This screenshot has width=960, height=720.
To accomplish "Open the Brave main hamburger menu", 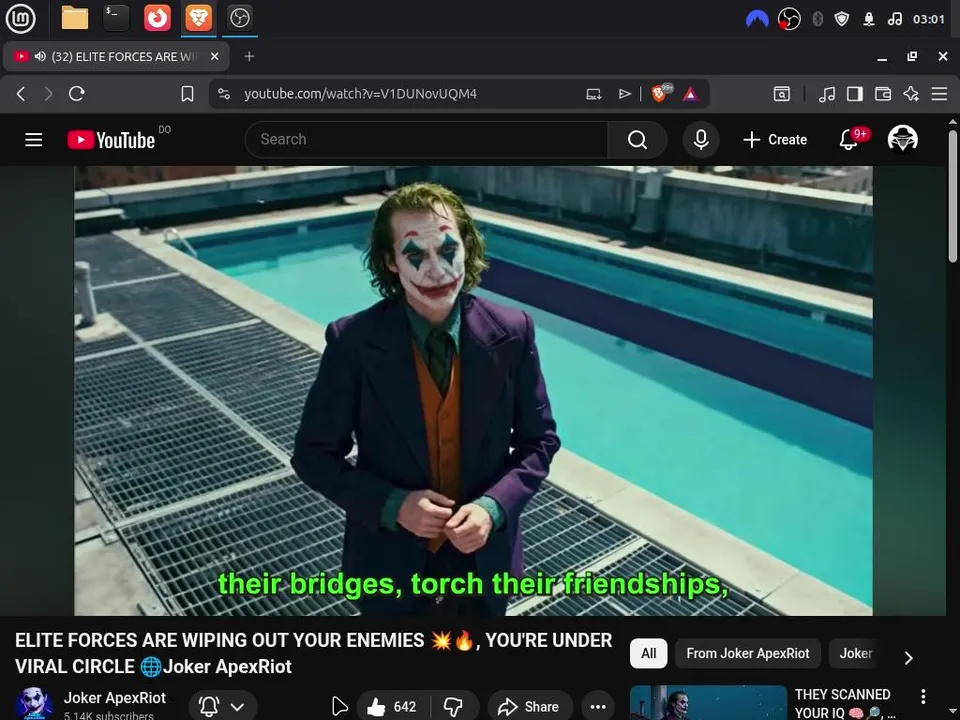I will [939, 94].
